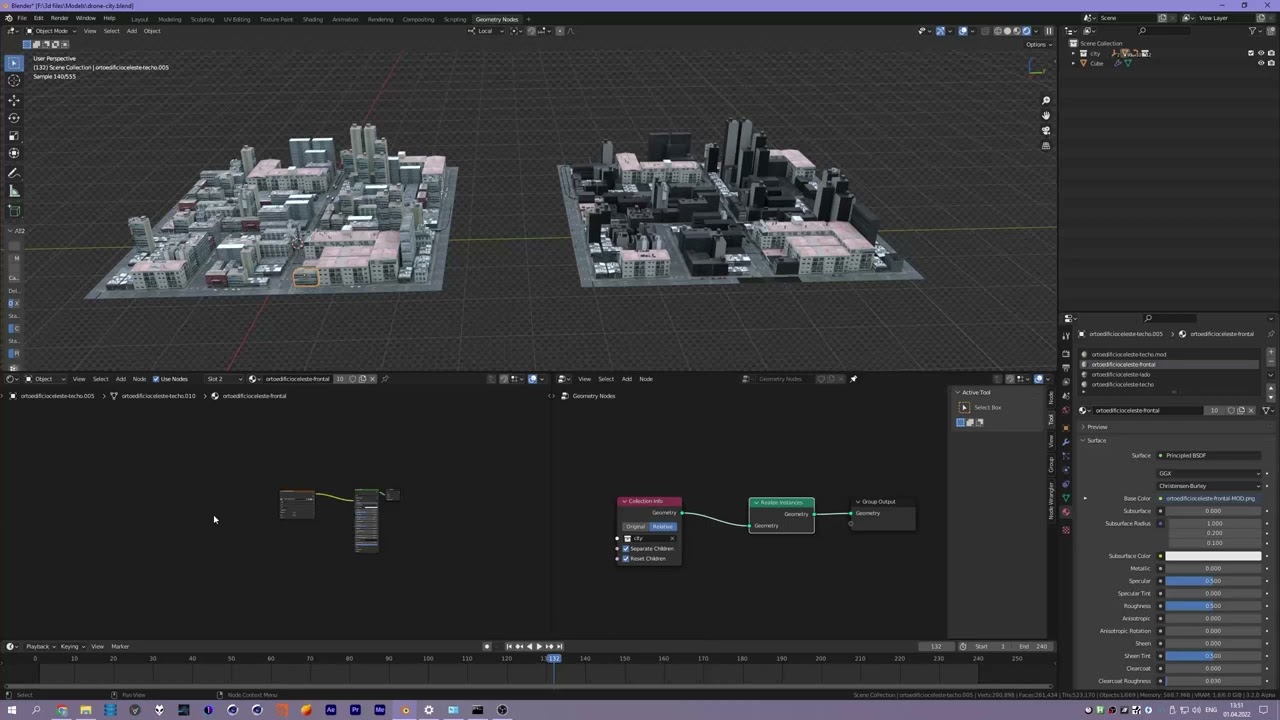Open the Slot 2 material slot dropdown
The image size is (1280, 720).
pos(224,379)
